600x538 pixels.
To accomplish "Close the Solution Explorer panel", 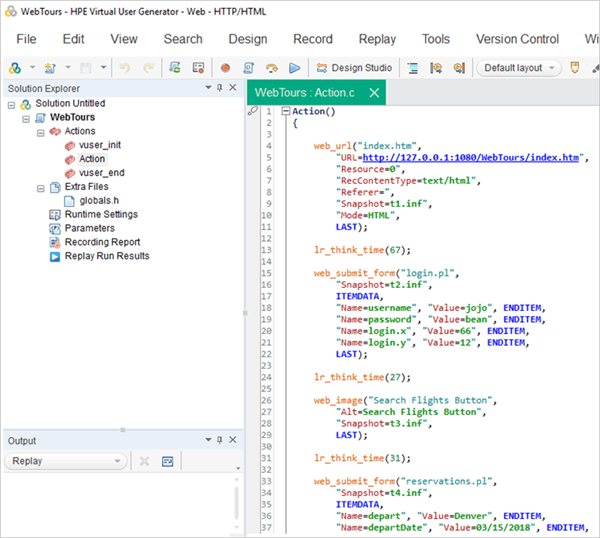I will tap(233, 88).
